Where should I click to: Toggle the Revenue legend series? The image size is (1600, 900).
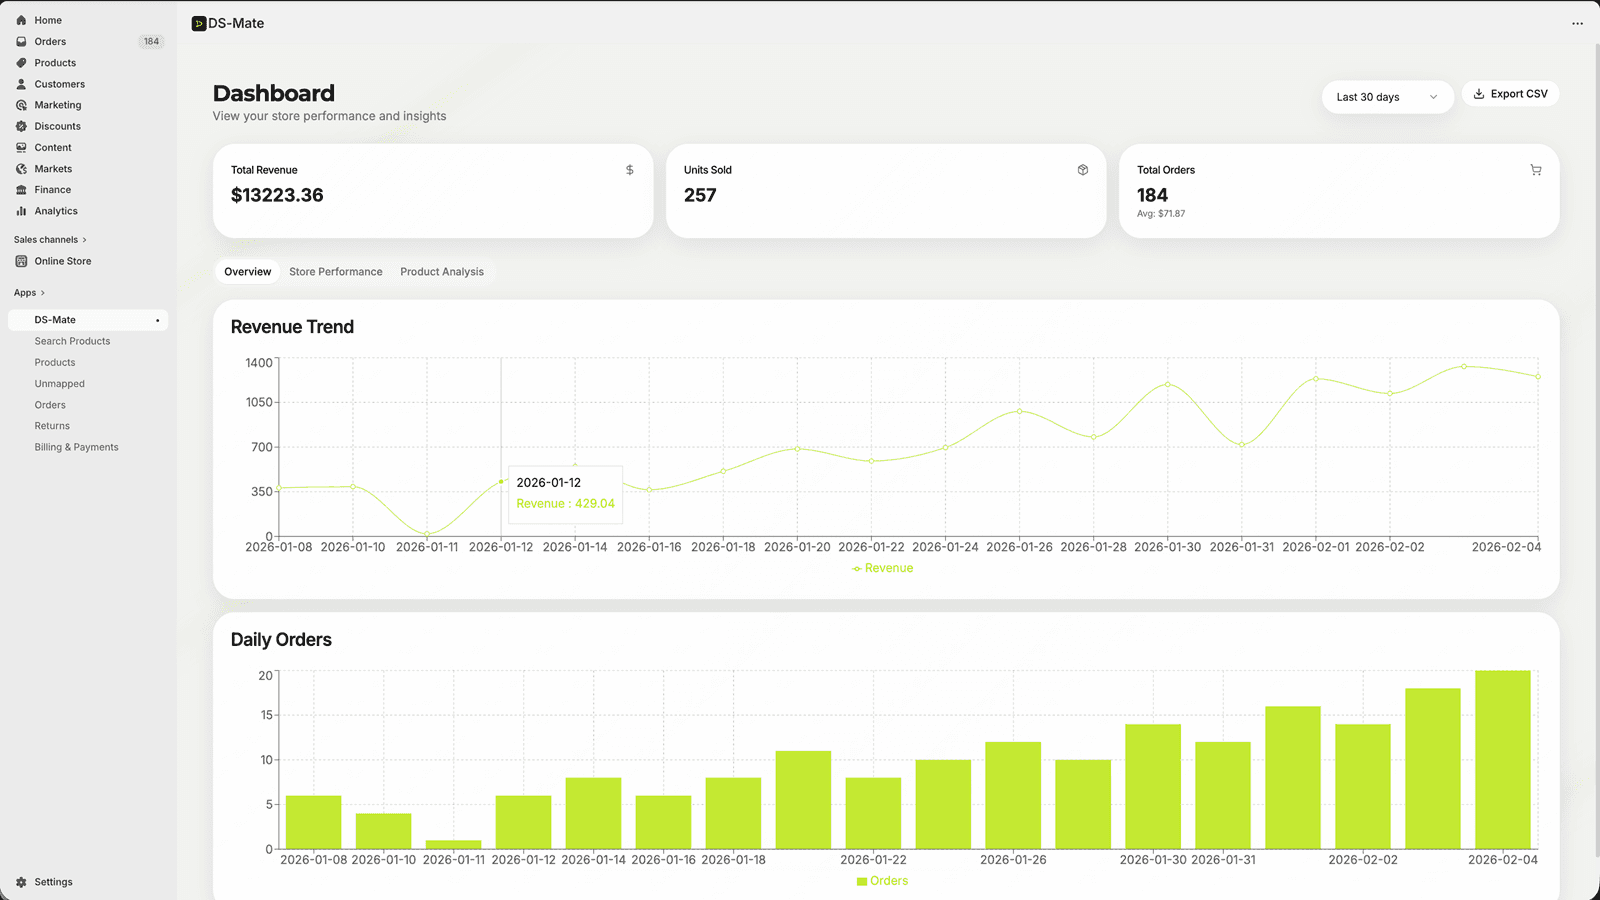pyautogui.click(x=882, y=568)
